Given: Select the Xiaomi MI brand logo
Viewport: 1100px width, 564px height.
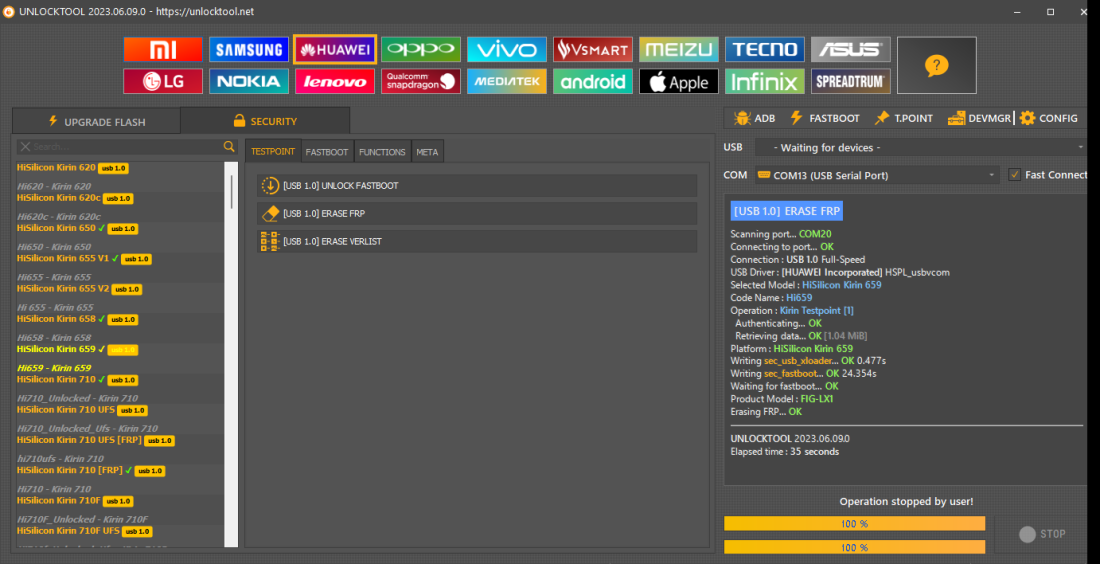Looking at the screenshot, I should pyautogui.click(x=163, y=49).
